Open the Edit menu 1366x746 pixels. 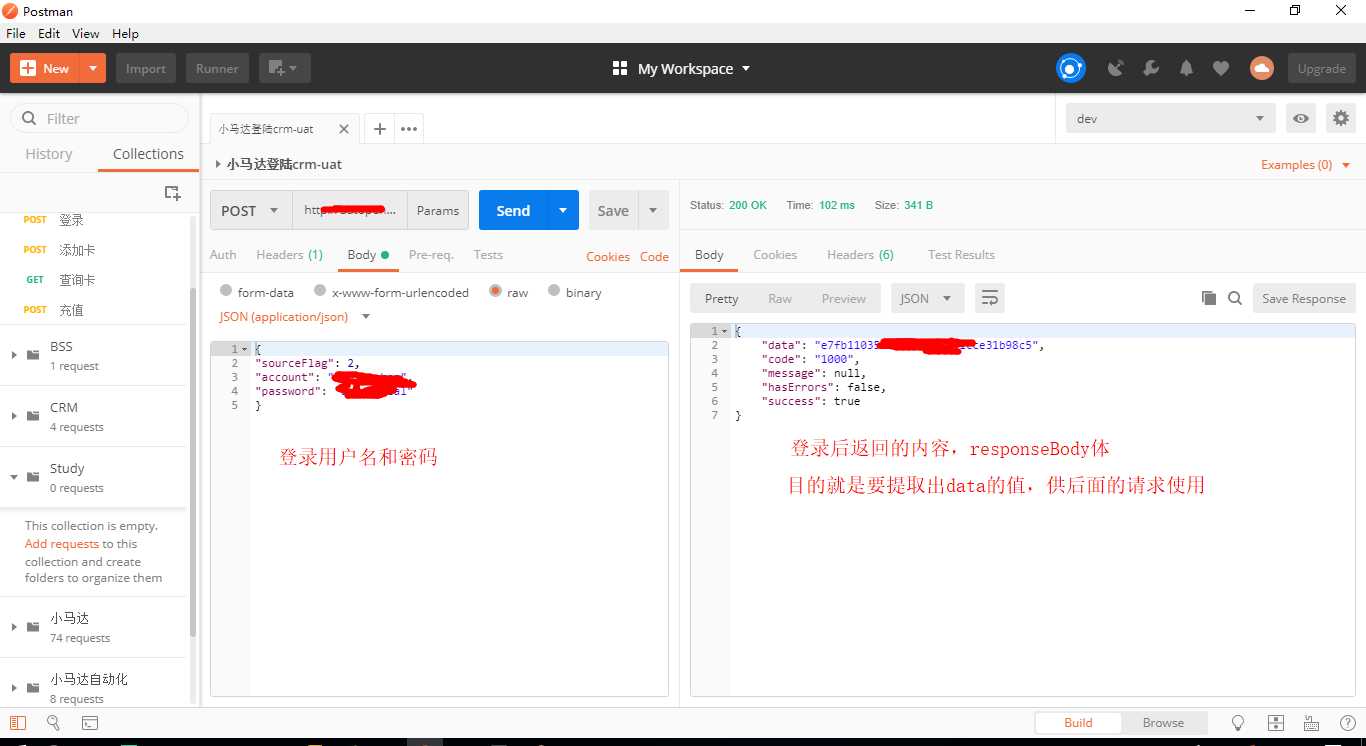[x=49, y=33]
